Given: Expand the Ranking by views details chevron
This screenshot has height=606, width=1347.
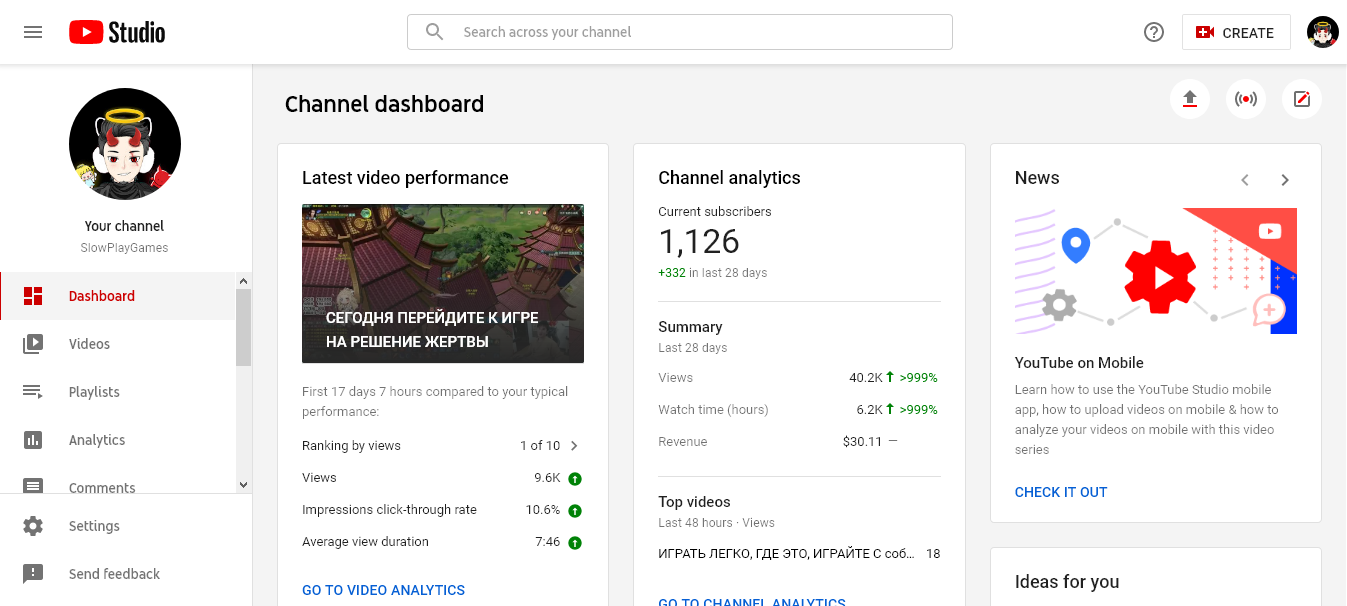Looking at the screenshot, I should point(574,445).
